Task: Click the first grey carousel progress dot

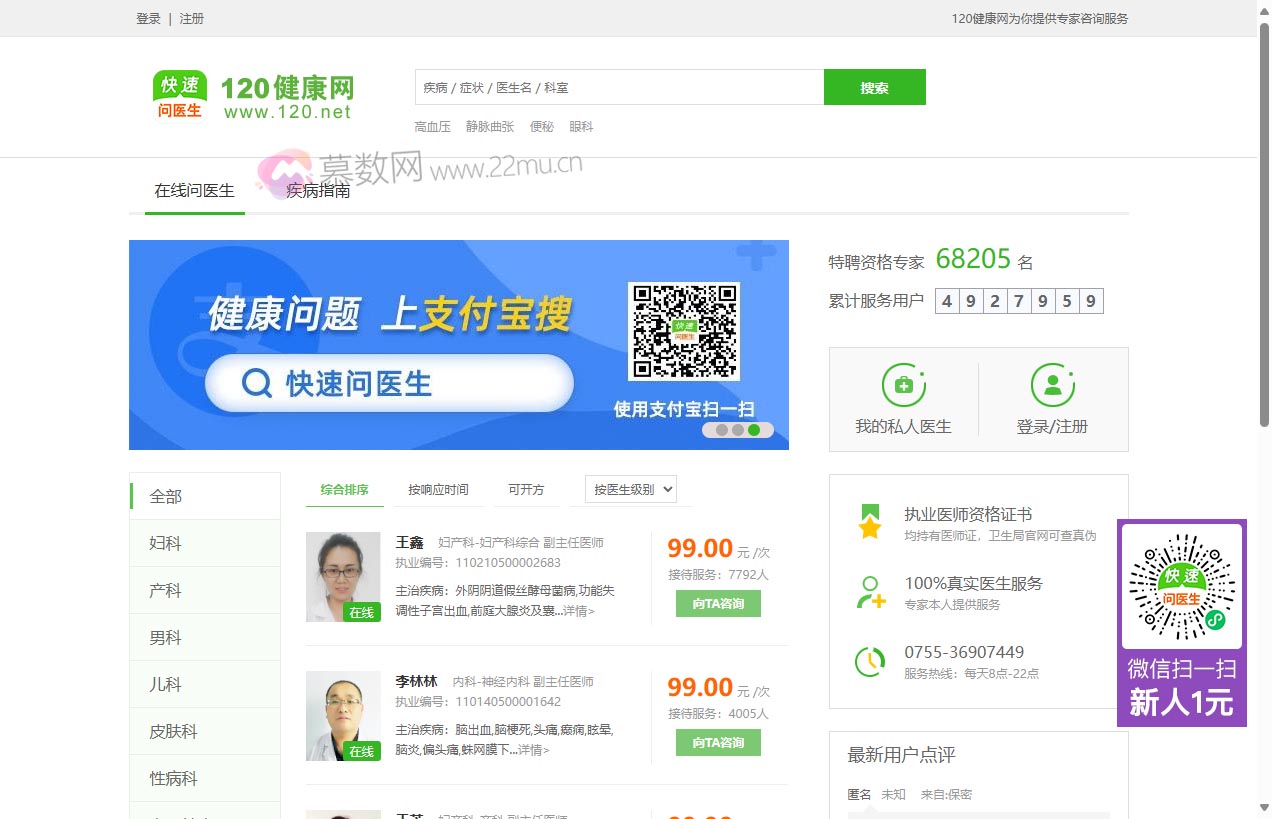Action: (x=723, y=429)
